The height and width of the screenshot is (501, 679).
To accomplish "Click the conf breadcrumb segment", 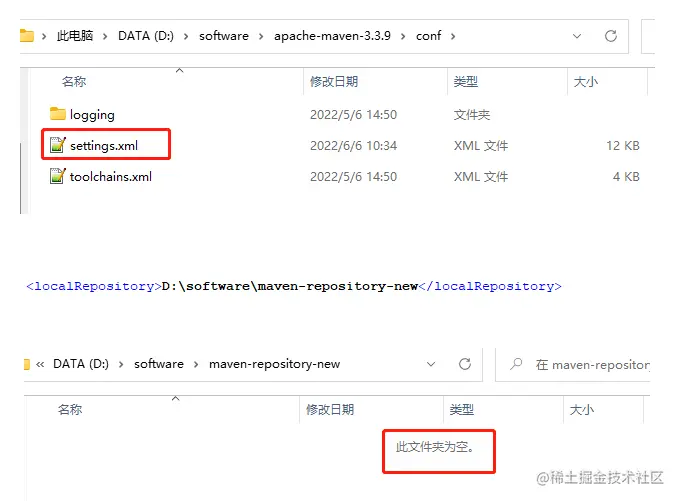I will click(428, 36).
